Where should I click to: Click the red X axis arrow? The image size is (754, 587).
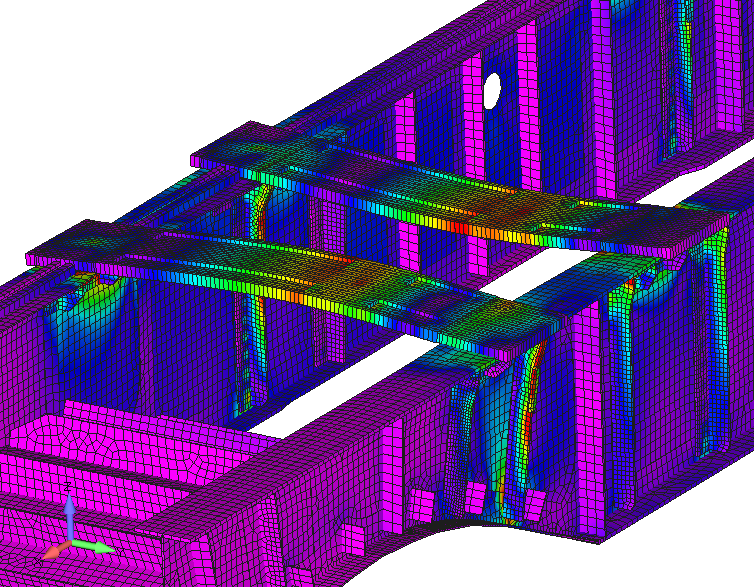click(55, 550)
